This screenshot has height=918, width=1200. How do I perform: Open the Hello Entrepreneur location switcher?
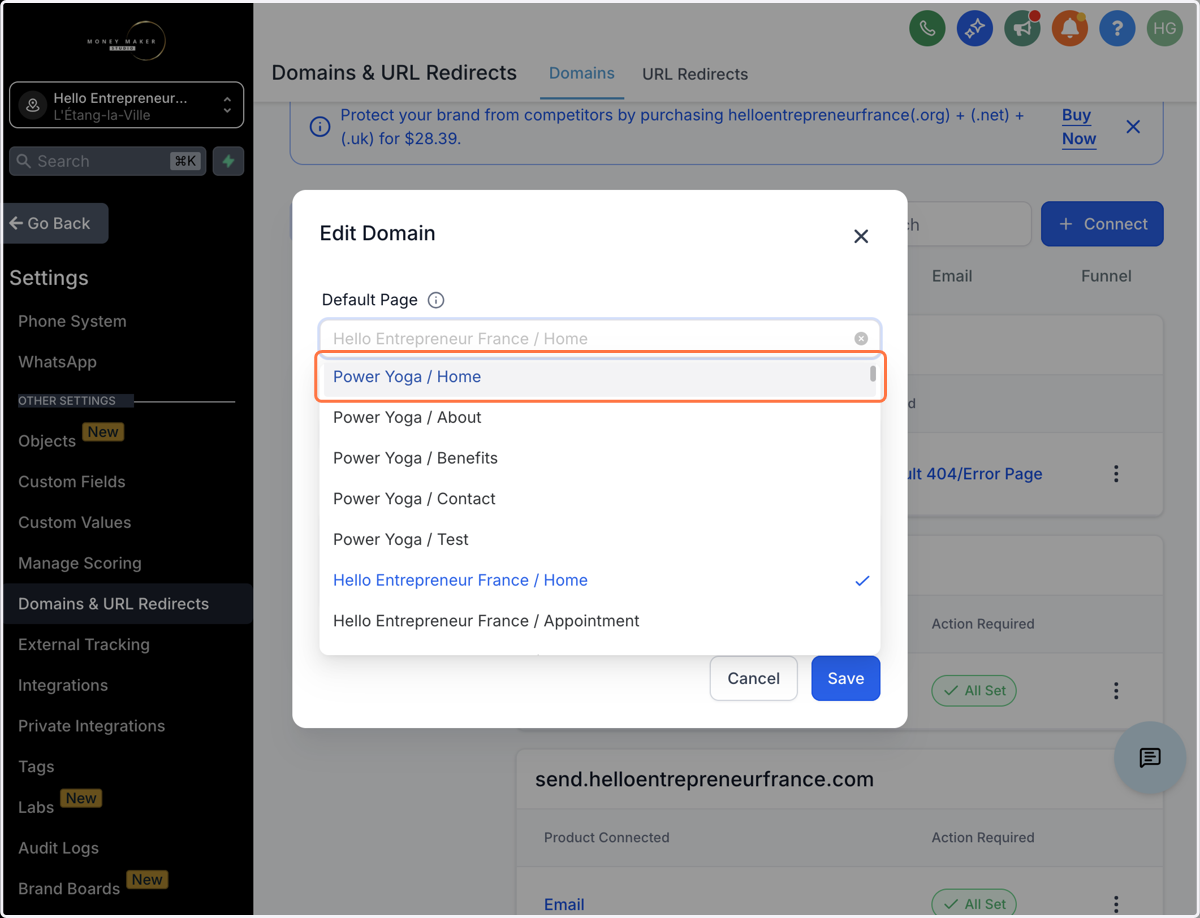[126, 105]
